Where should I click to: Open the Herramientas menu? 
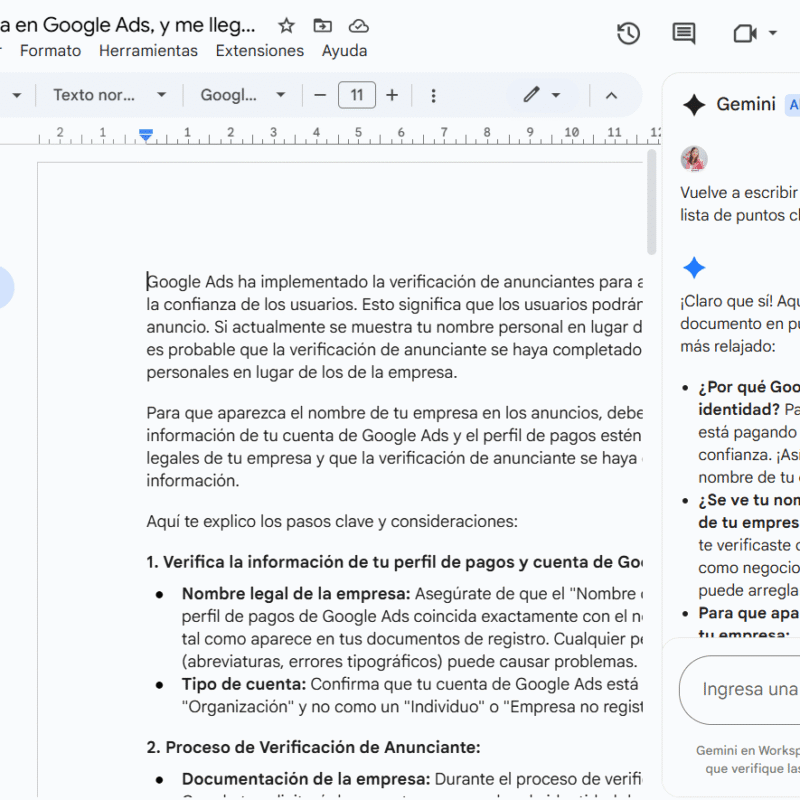(148, 50)
